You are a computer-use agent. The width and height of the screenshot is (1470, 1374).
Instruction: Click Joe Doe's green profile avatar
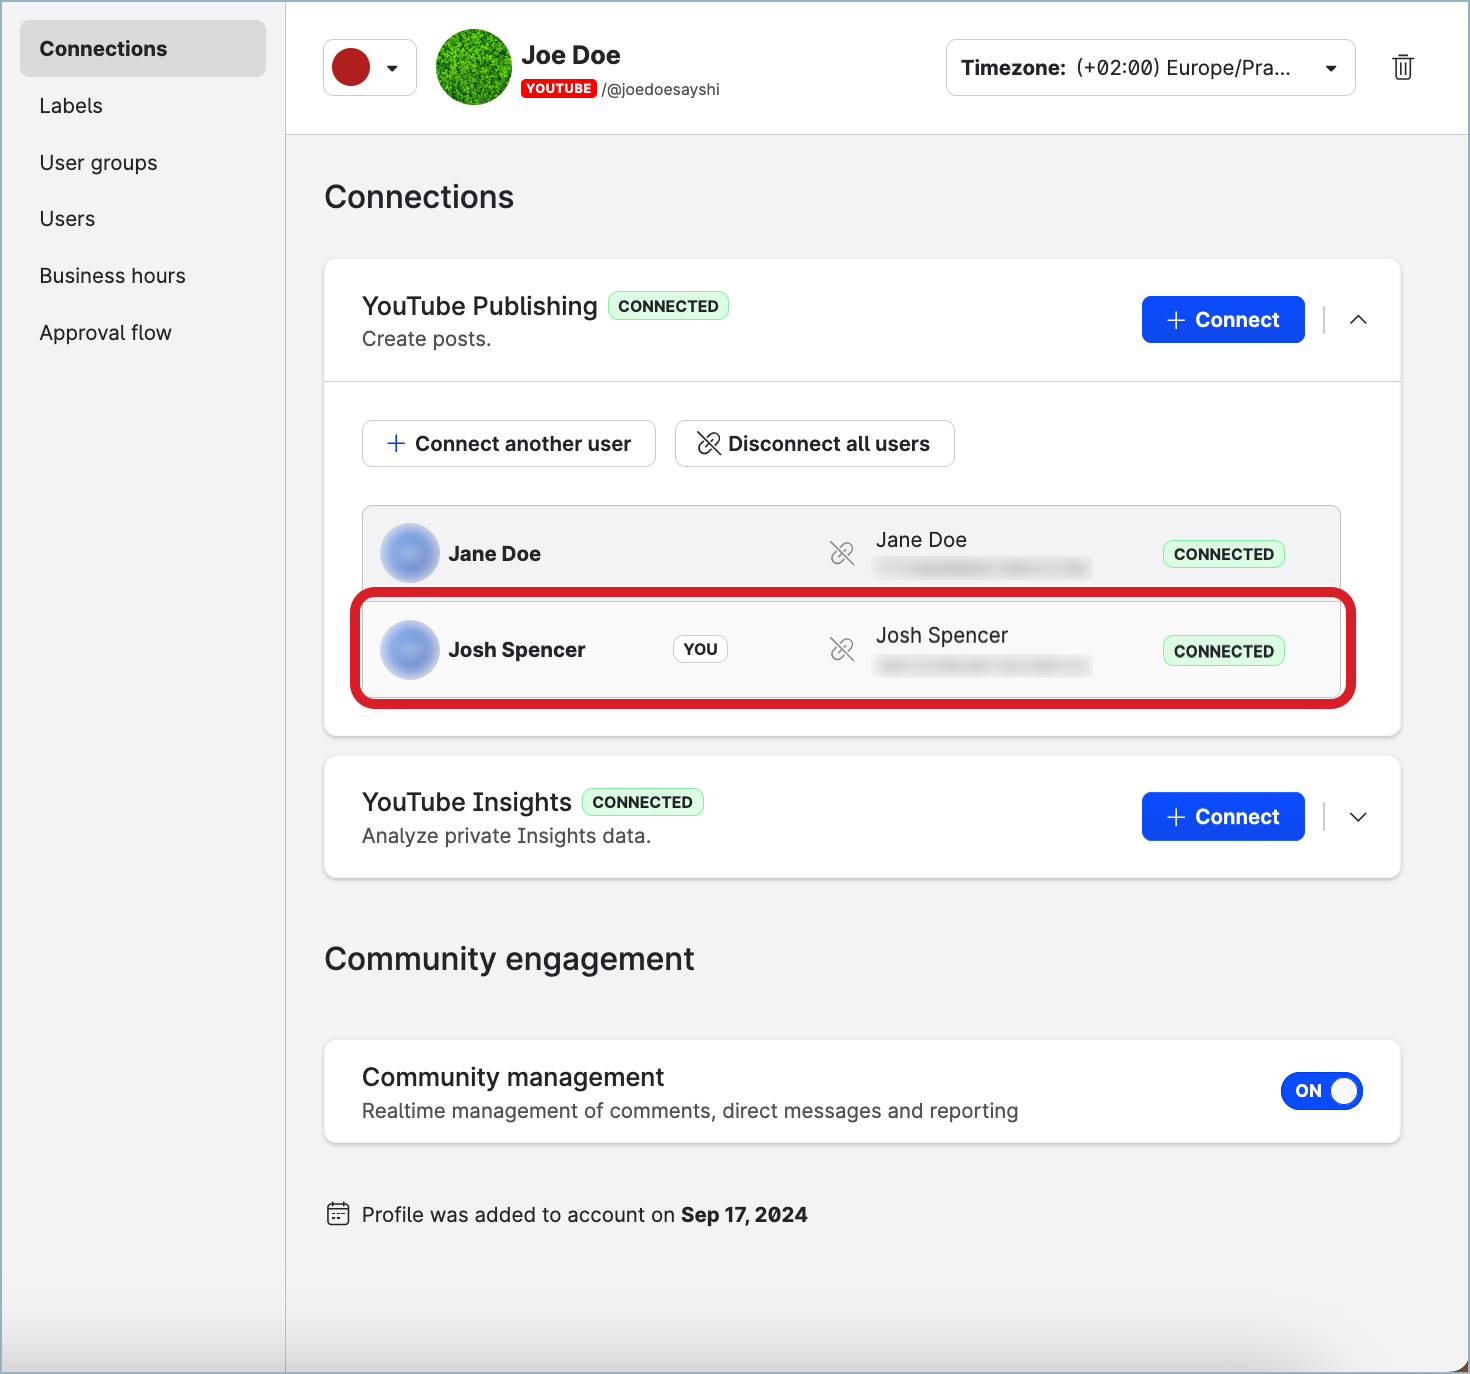[x=474, y=67]
